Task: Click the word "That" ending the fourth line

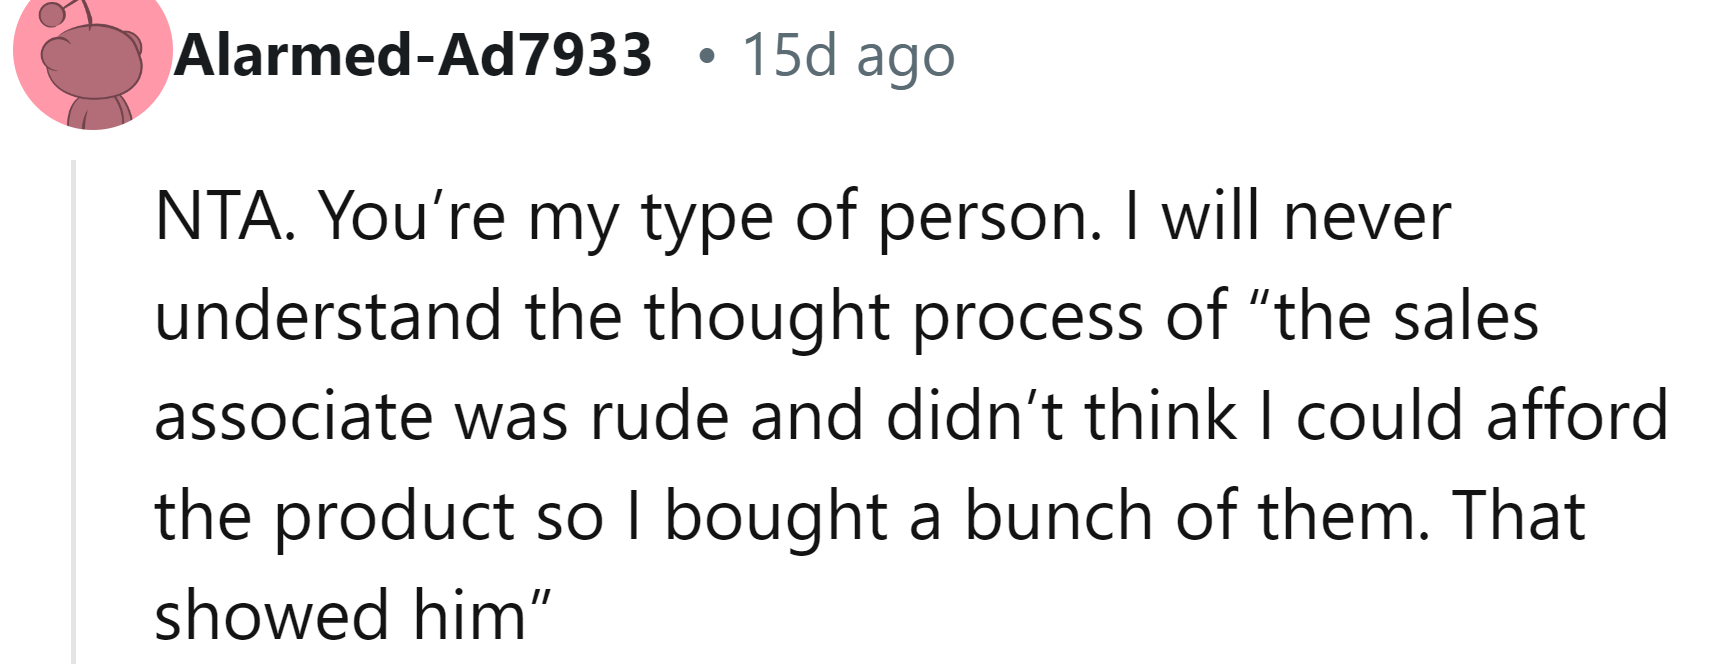Action: pos(1520,516)
